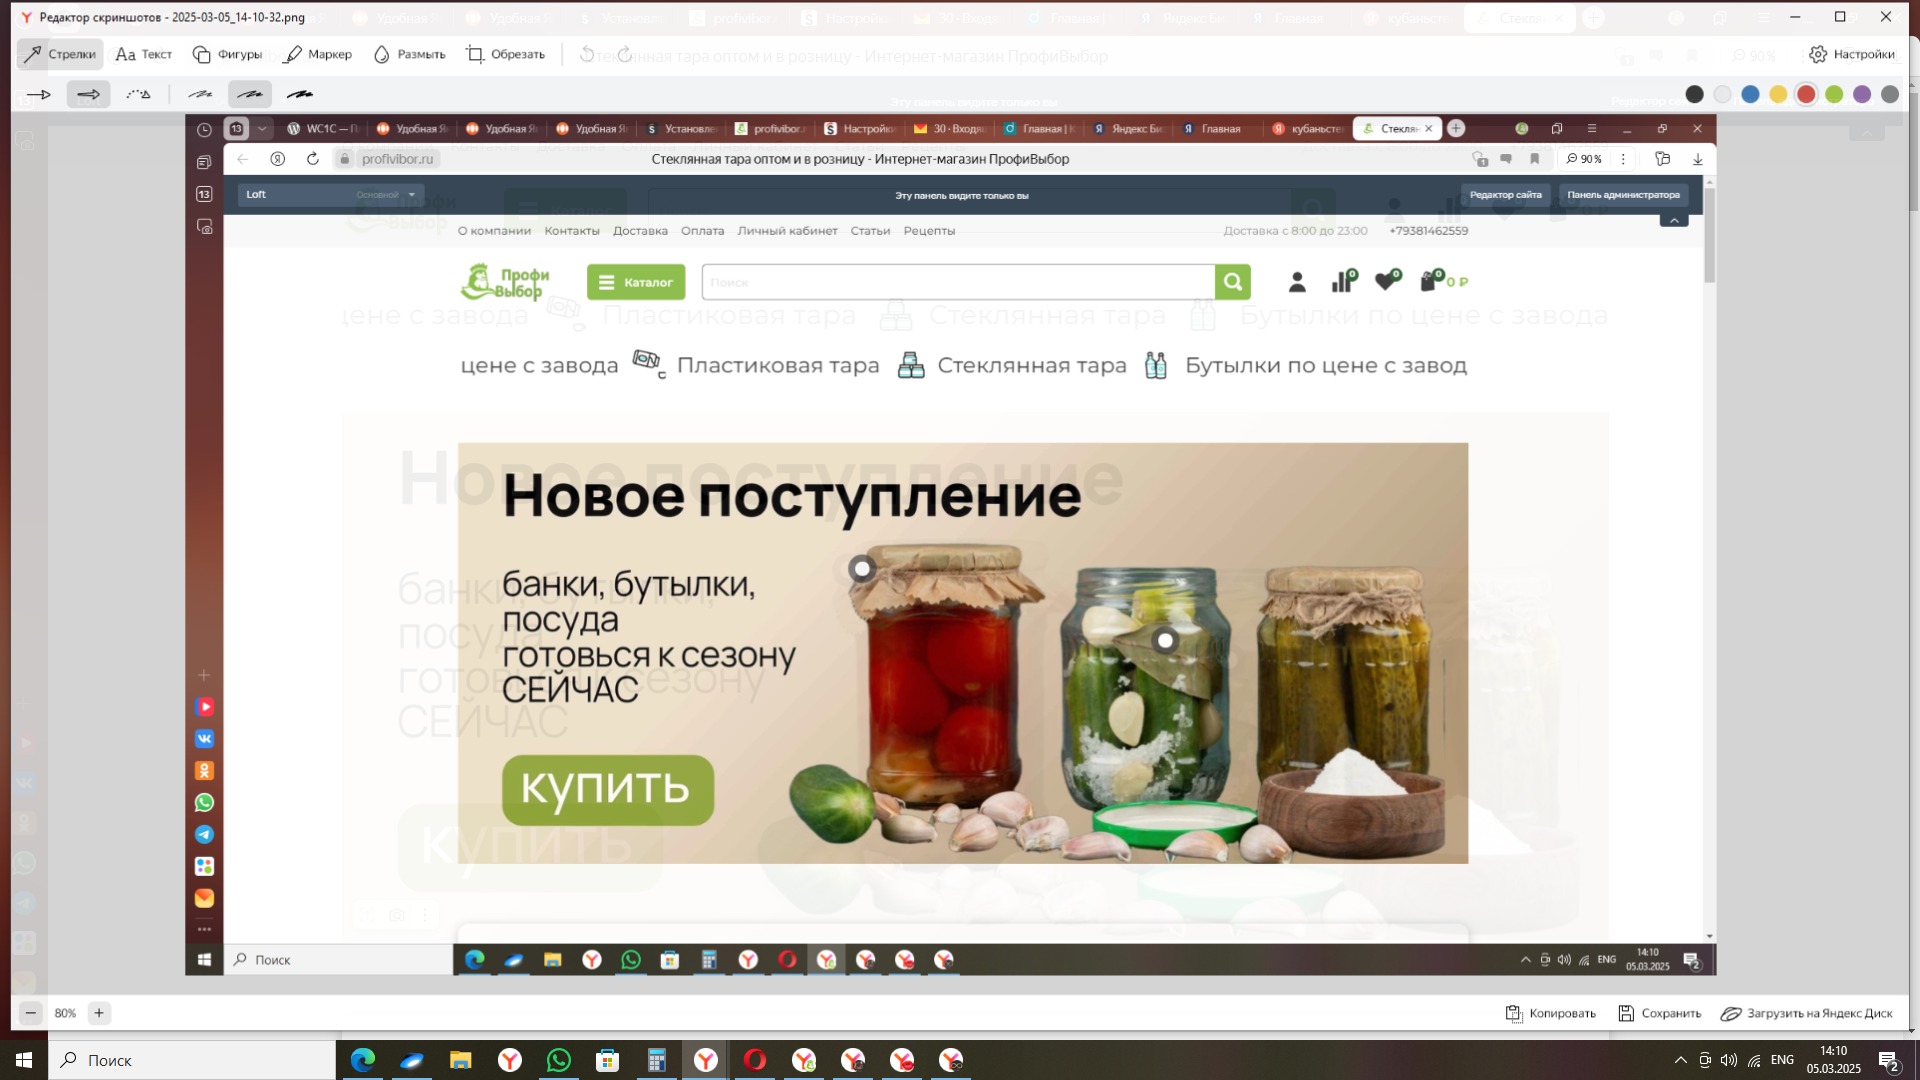Select the simple thin arrow style
The height and width of the screenshot is (1080, 1920).
pos(39,94)
